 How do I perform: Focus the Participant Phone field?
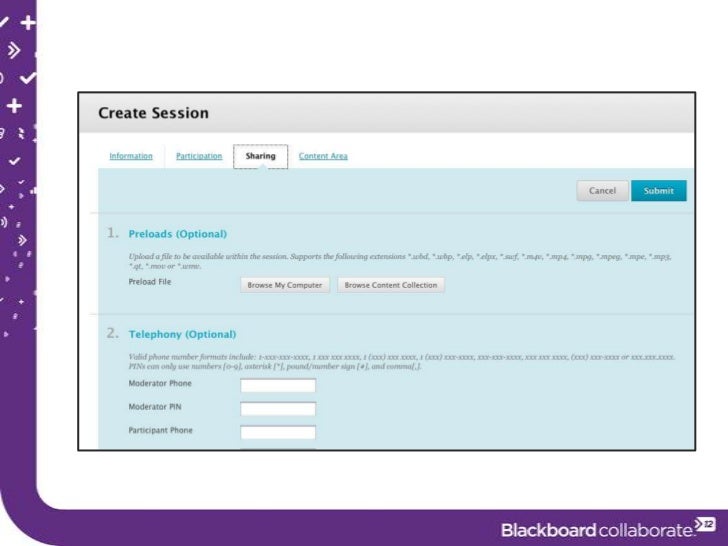click(x=278, y=432)
